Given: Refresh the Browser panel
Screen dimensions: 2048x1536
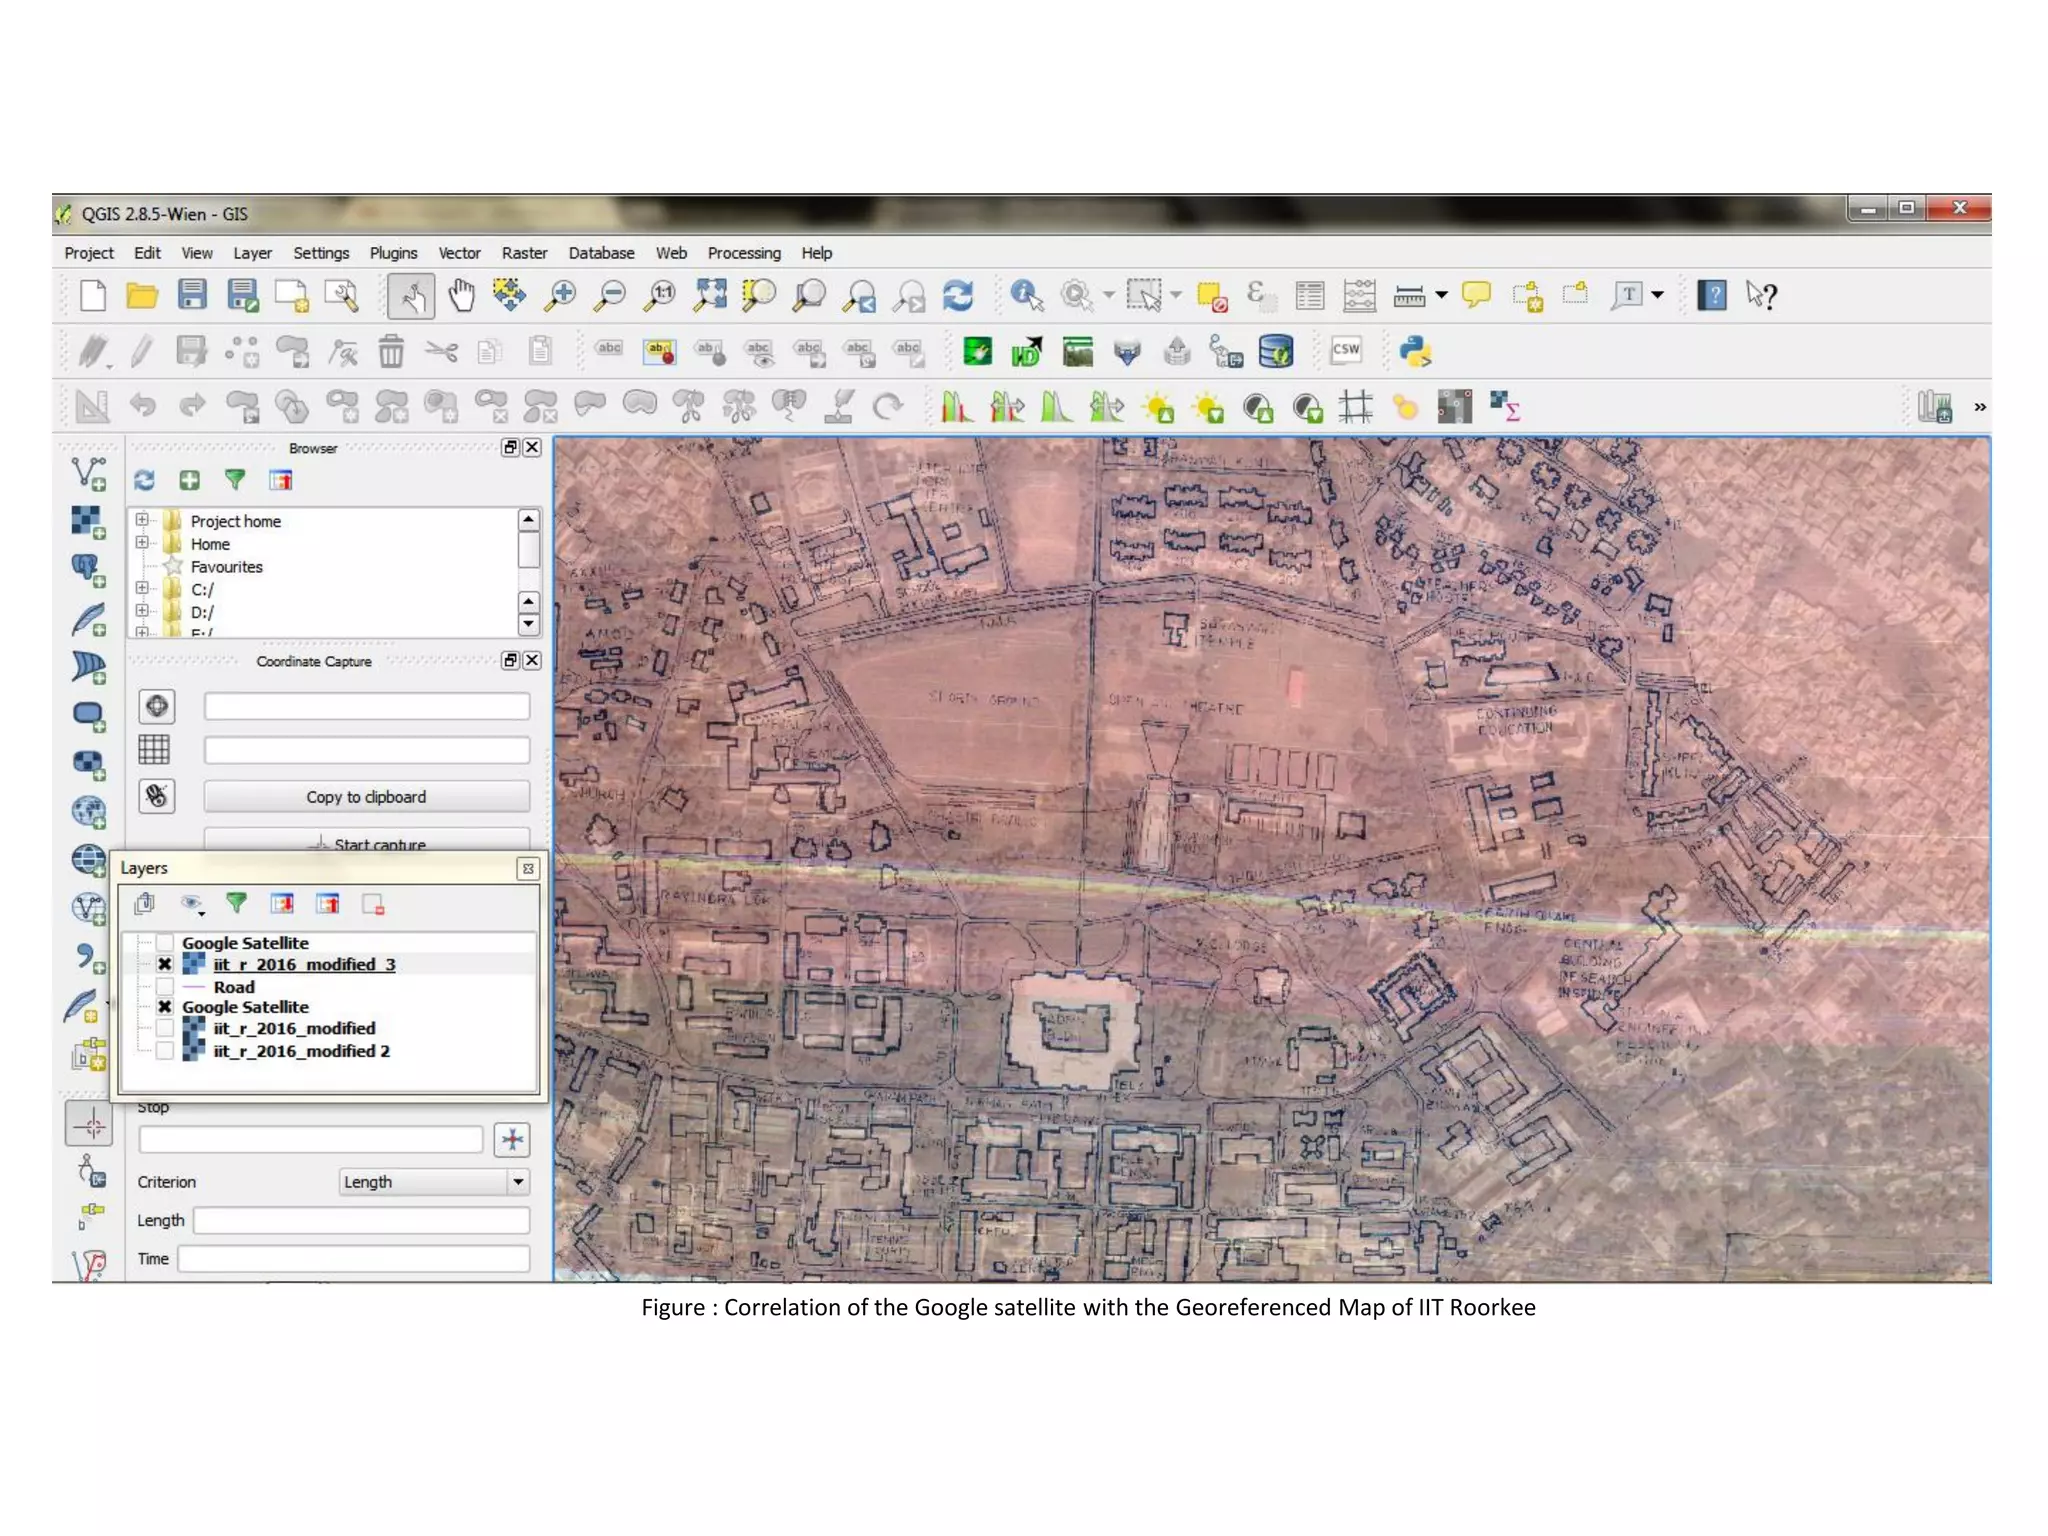Looking at the screenshot, I should pyautogui.click(x=145, y=481).
